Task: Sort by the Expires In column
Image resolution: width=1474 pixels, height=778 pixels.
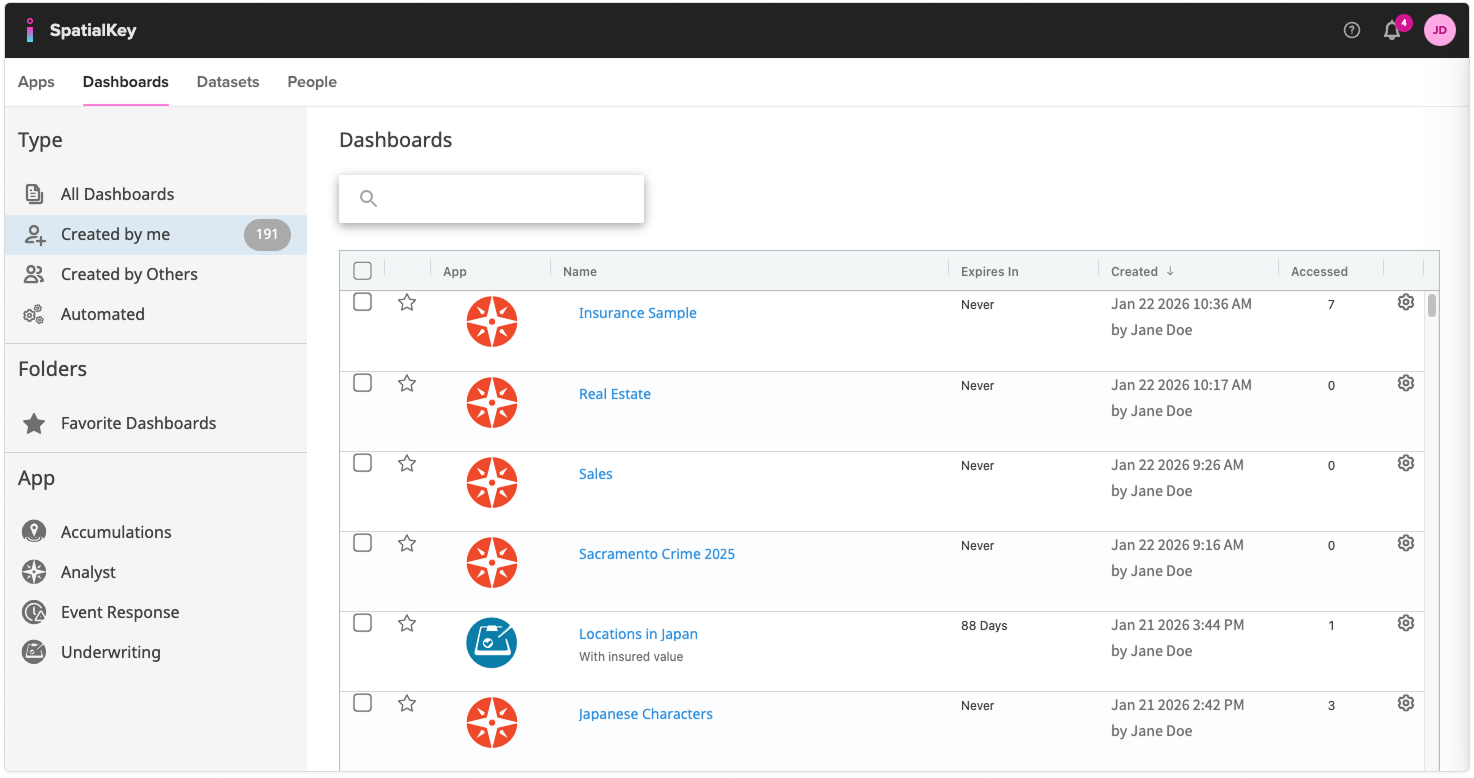Action: [x=989, y=271]
